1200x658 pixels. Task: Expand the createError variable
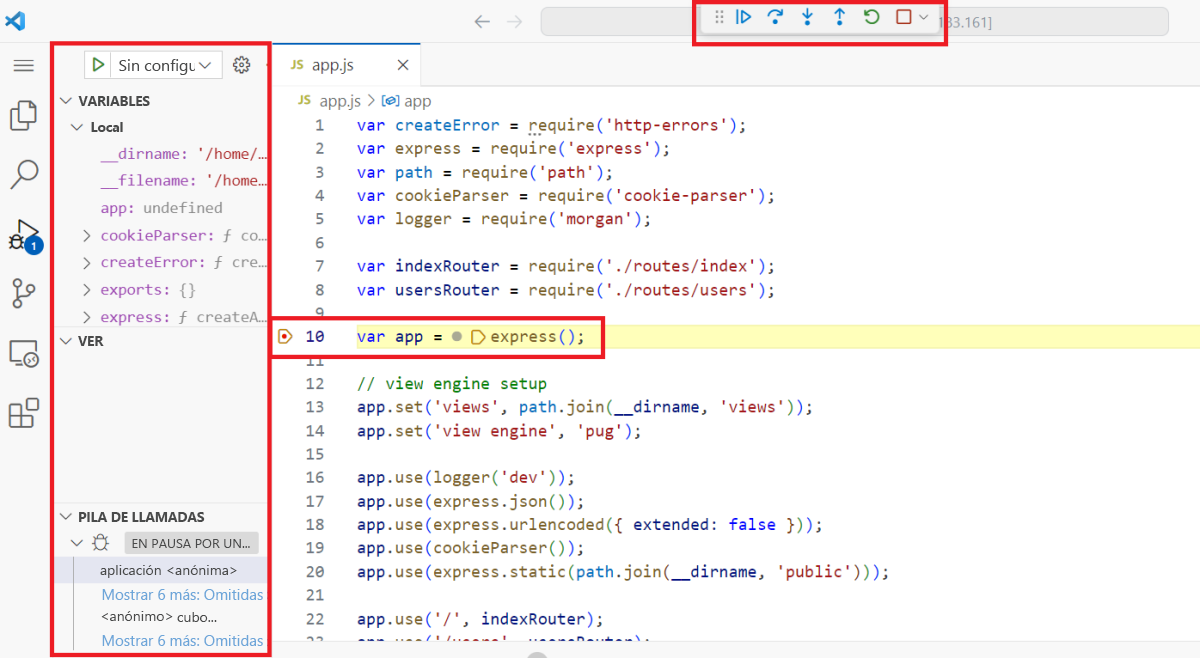(x=88, y=263)
